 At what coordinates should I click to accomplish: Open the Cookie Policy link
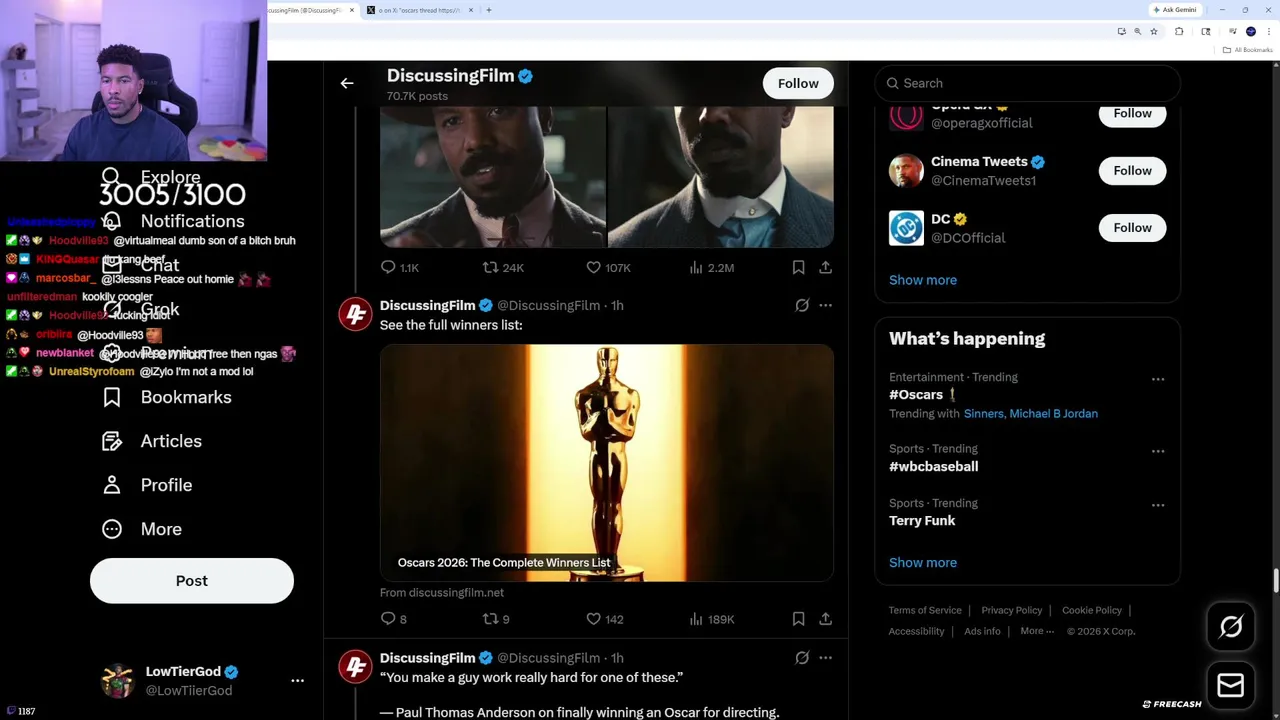1092,610
